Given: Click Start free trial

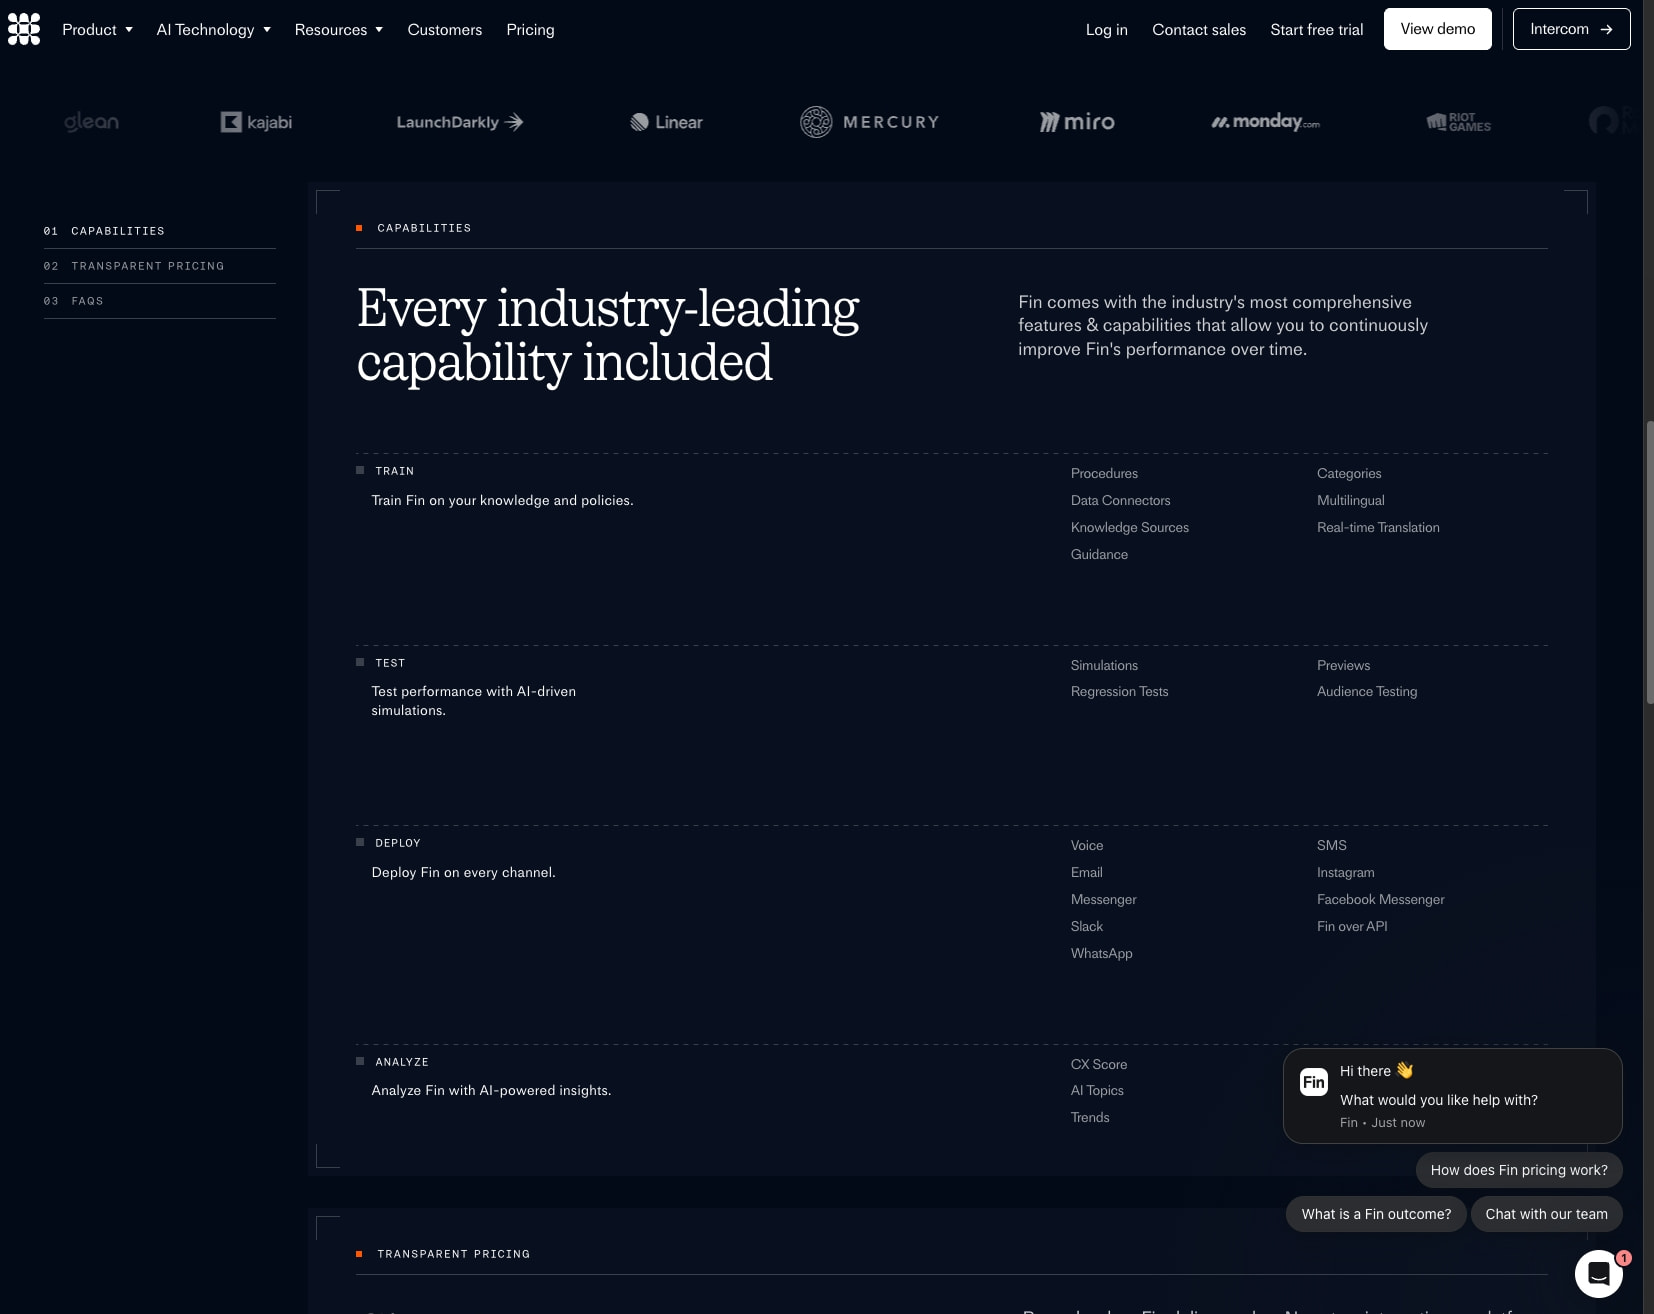Looking at the screenshot, I should click(x=1316, y=30).
